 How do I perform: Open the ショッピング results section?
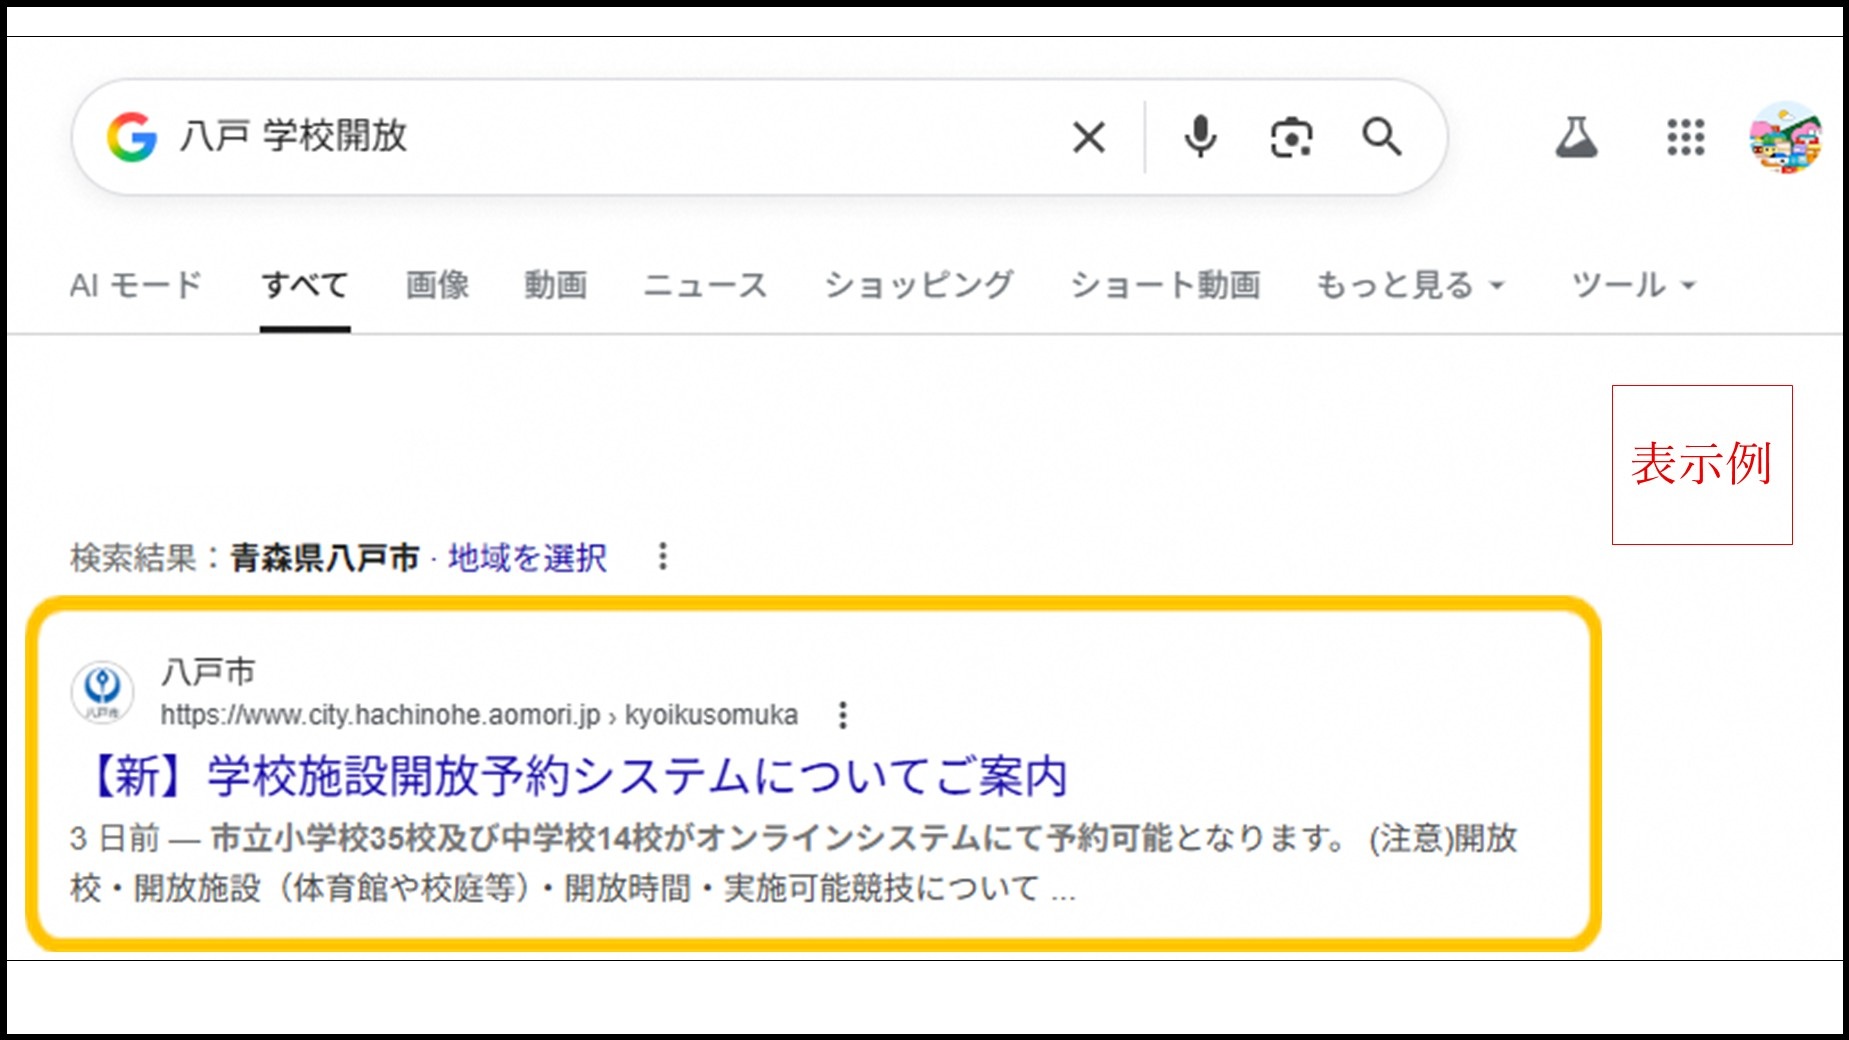click(921, 285)
